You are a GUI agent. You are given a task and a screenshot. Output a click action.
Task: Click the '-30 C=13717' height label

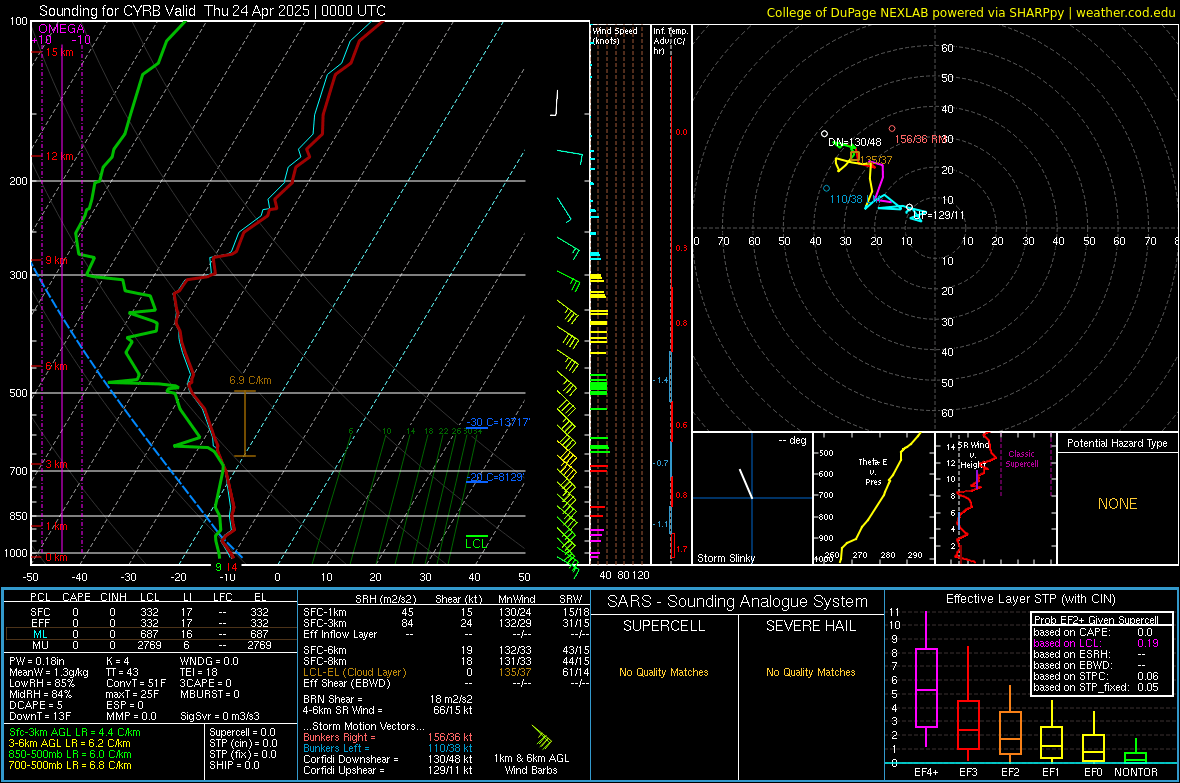tap(497, 422)
